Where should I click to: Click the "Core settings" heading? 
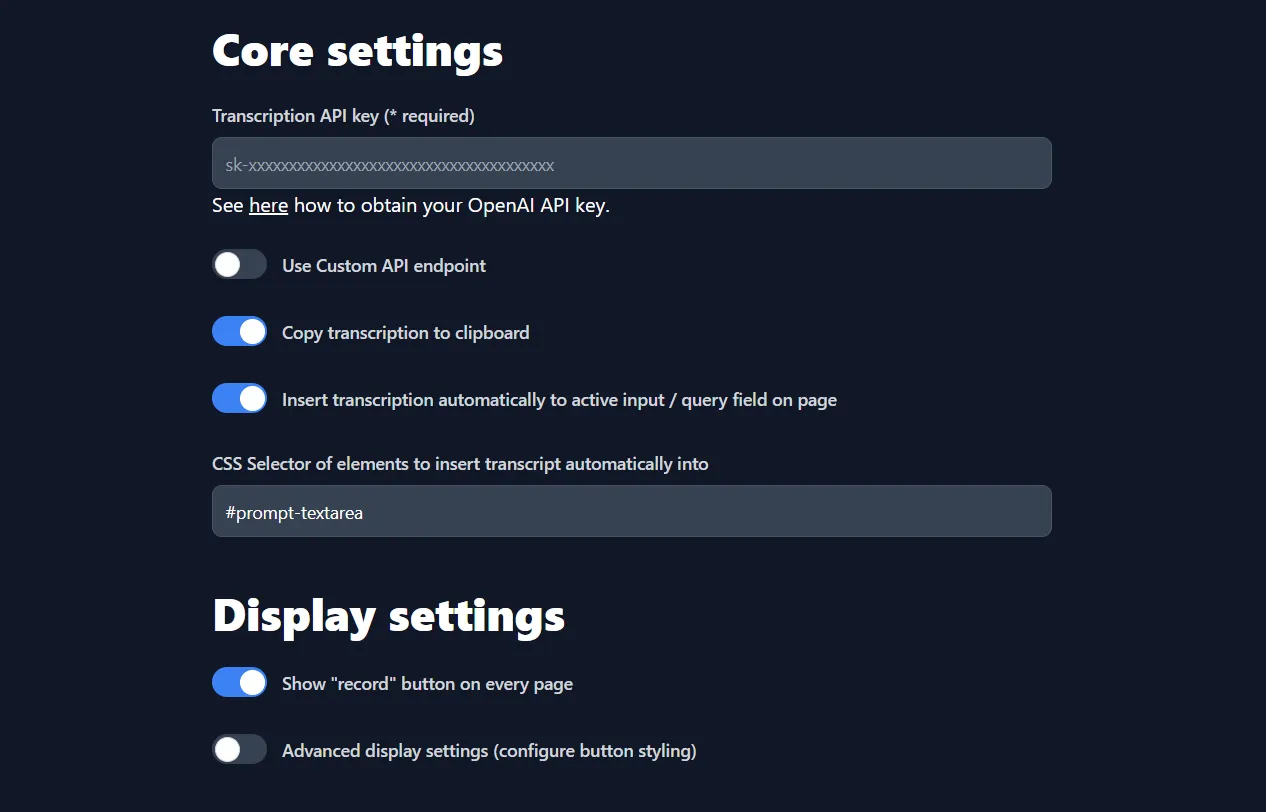point(357,51)
